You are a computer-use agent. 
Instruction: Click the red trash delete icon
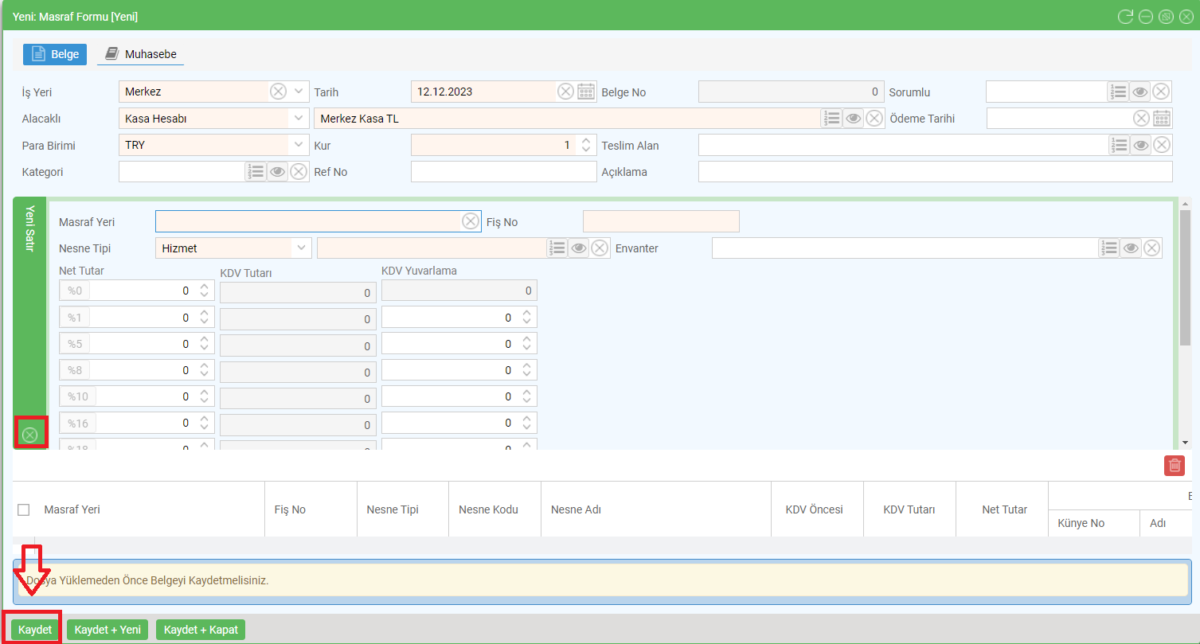(x=1174, y=465)
